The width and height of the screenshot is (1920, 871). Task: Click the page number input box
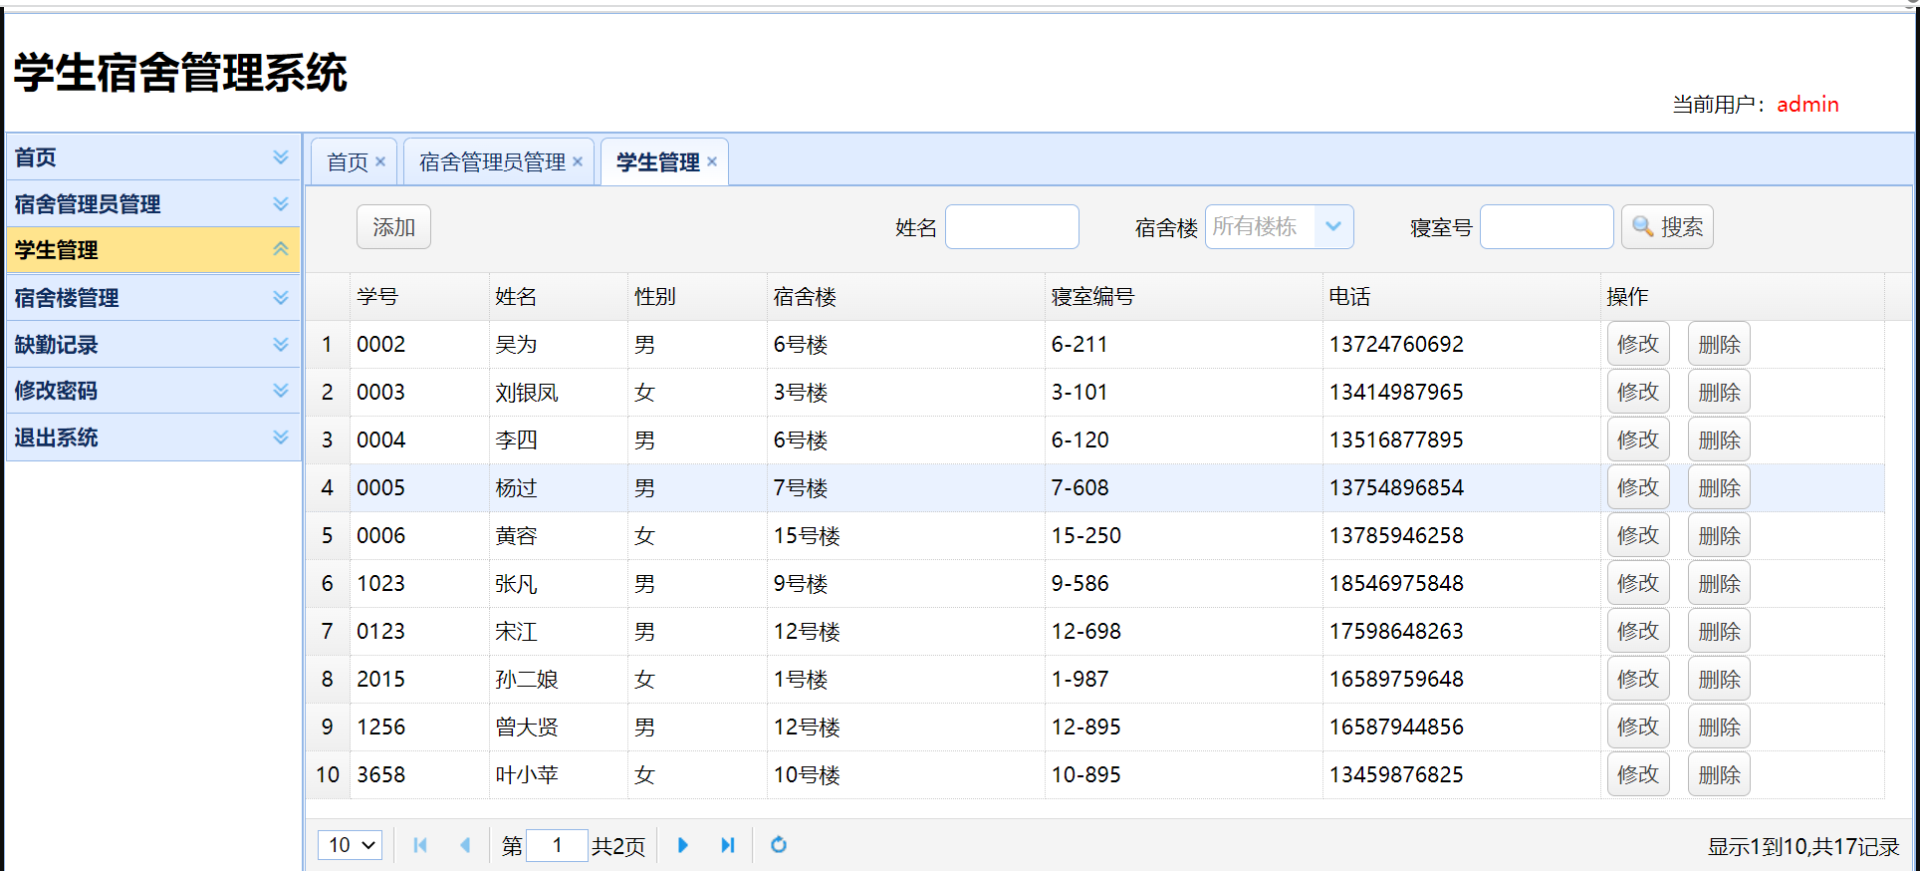point(556,845)
